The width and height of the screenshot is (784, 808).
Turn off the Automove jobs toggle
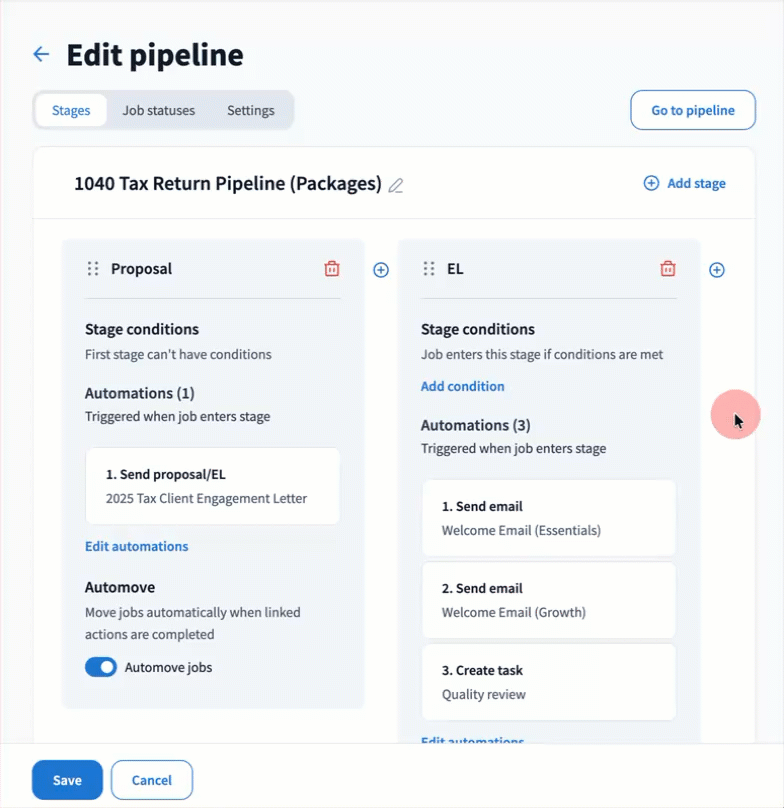[x=101, y=667]
